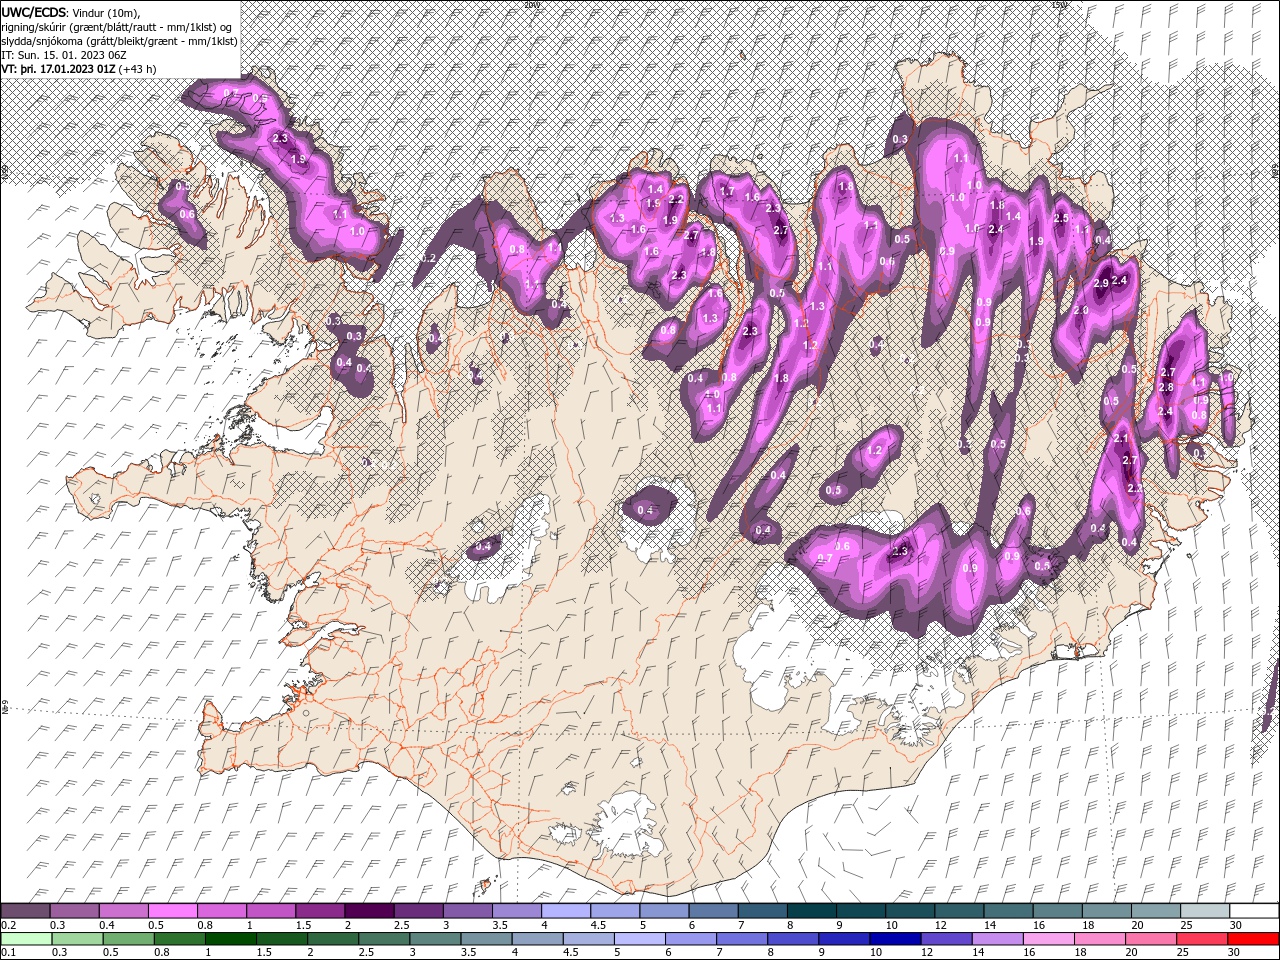Select the 'slydda/snjókoma' description line
The image size is (1280, 960).
tap(120, 41)
